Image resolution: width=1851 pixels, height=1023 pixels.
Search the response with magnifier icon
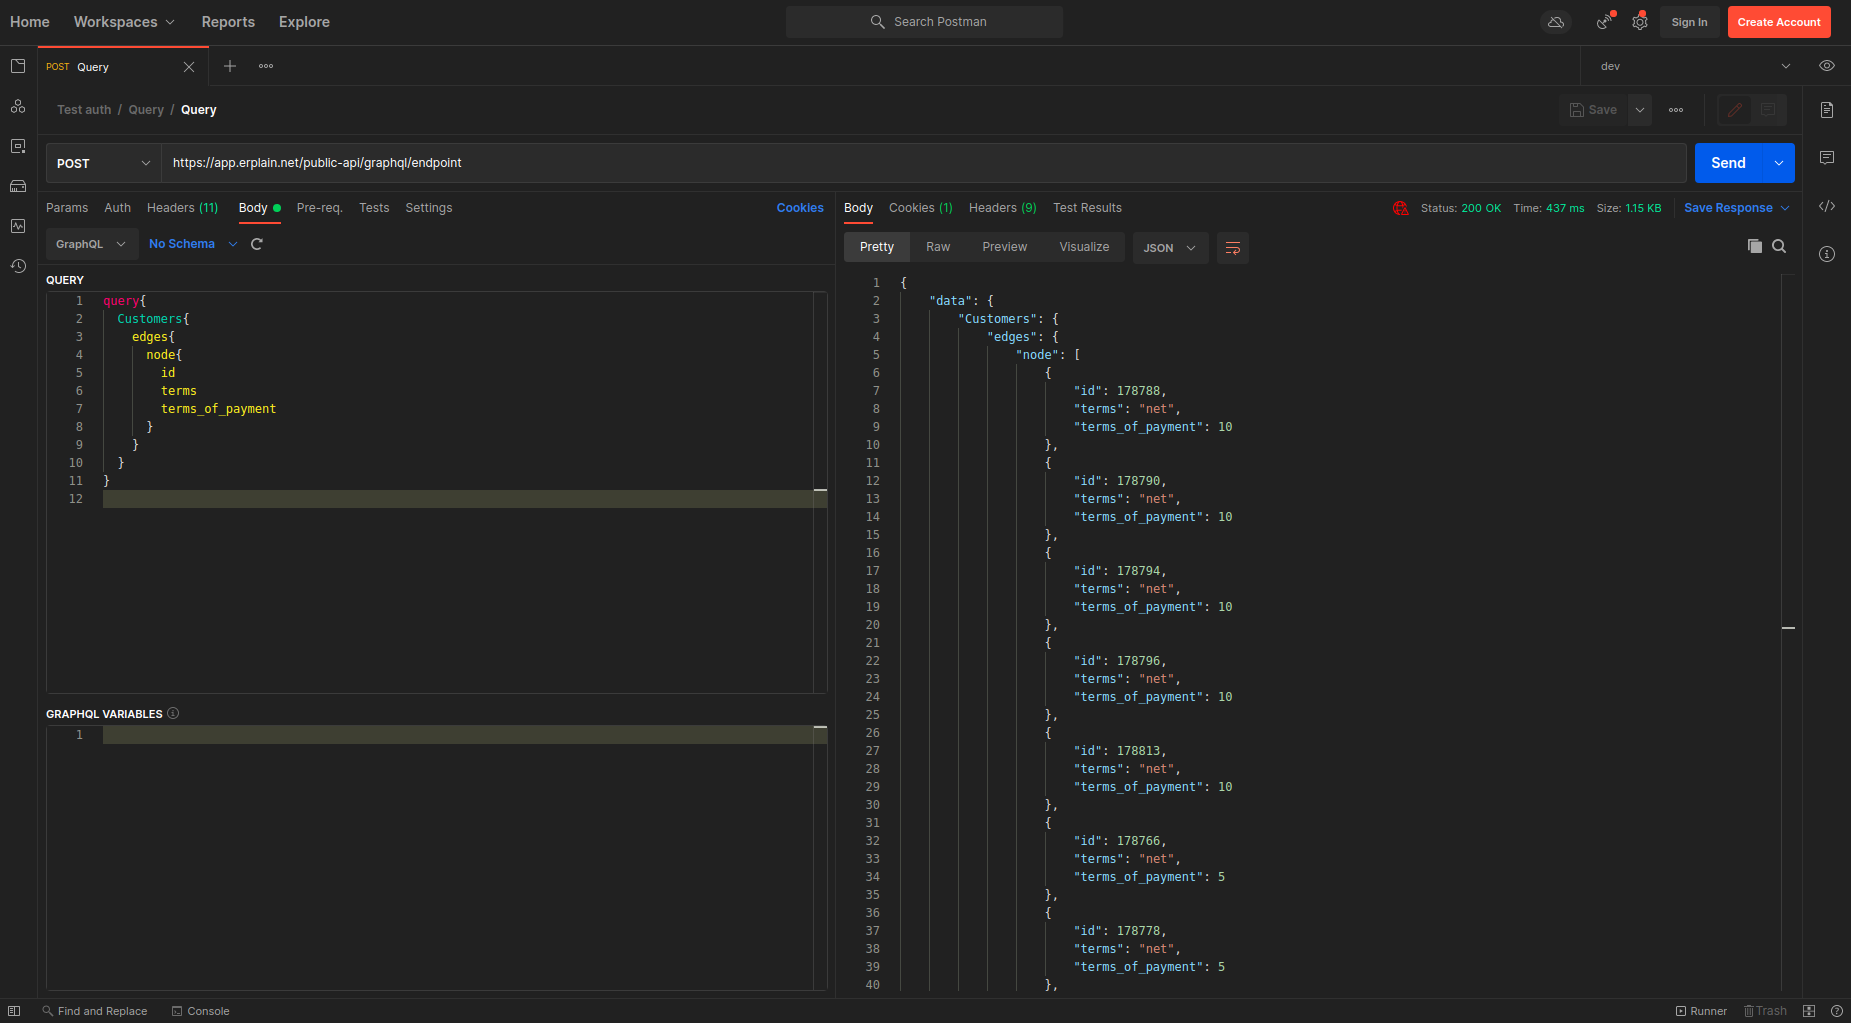[x=1779, y=246]
